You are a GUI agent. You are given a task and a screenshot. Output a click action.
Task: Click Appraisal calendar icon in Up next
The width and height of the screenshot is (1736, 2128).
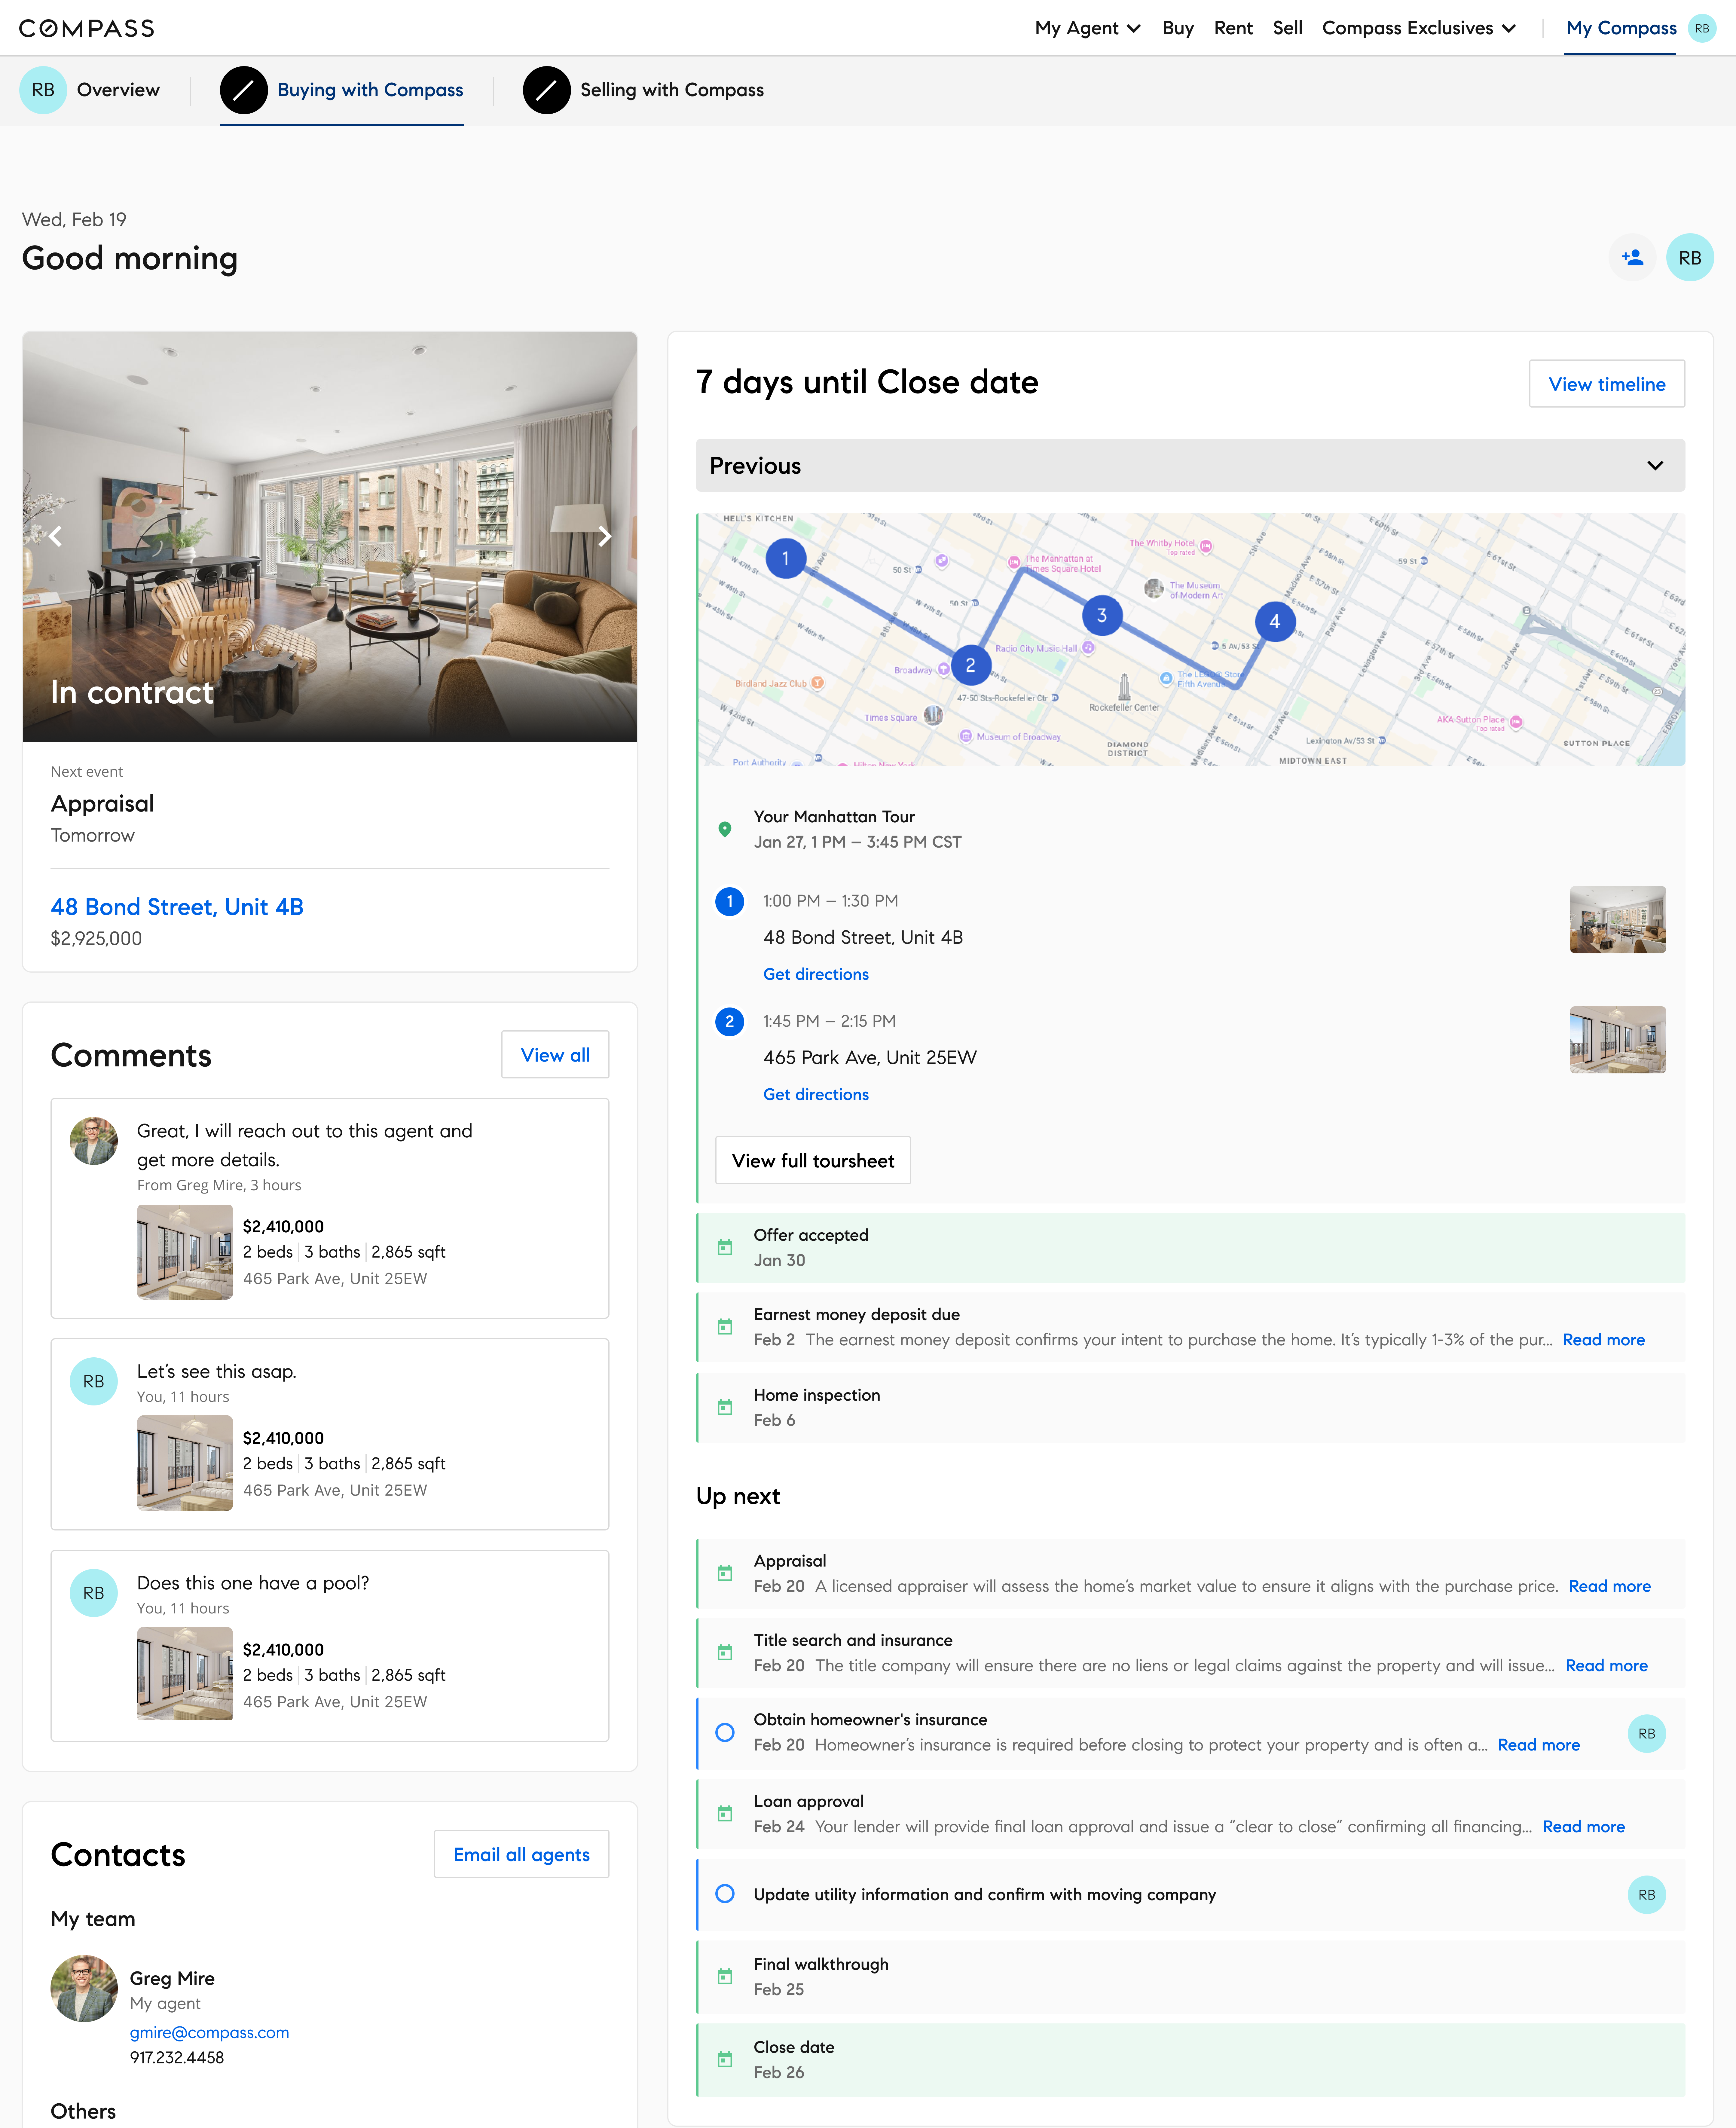[x=725, y=1573]
